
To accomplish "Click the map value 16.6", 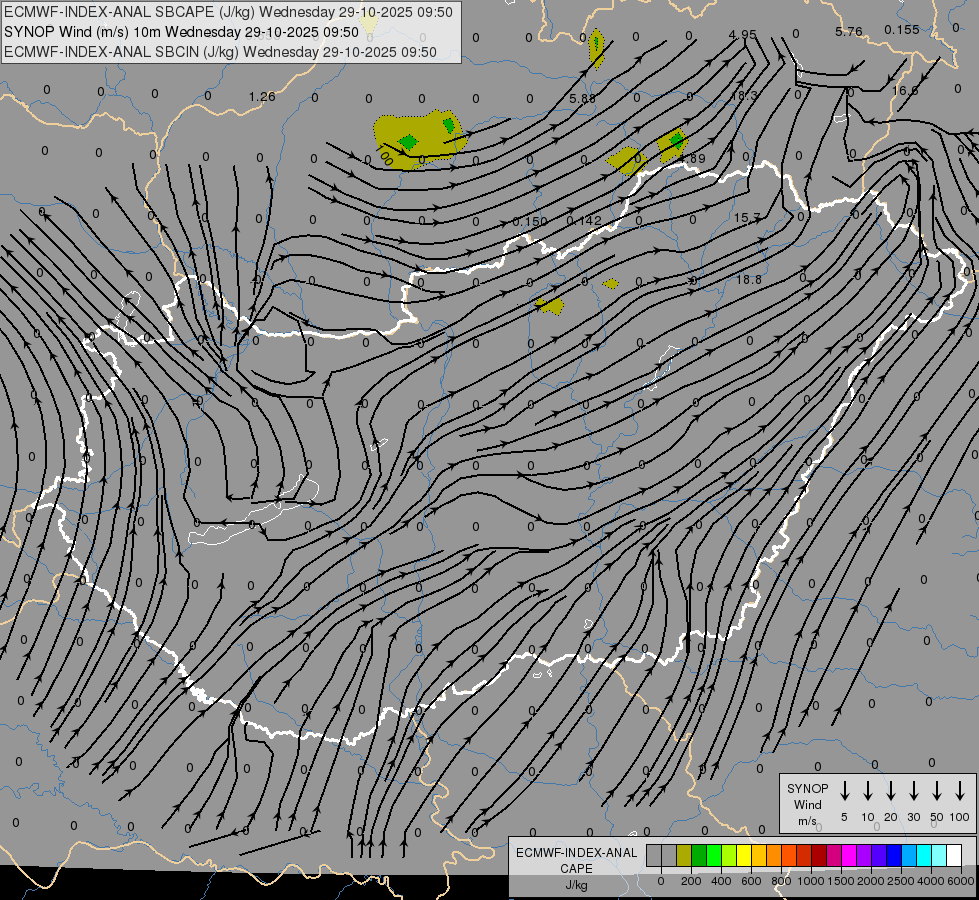I will (x=905, y=91).
